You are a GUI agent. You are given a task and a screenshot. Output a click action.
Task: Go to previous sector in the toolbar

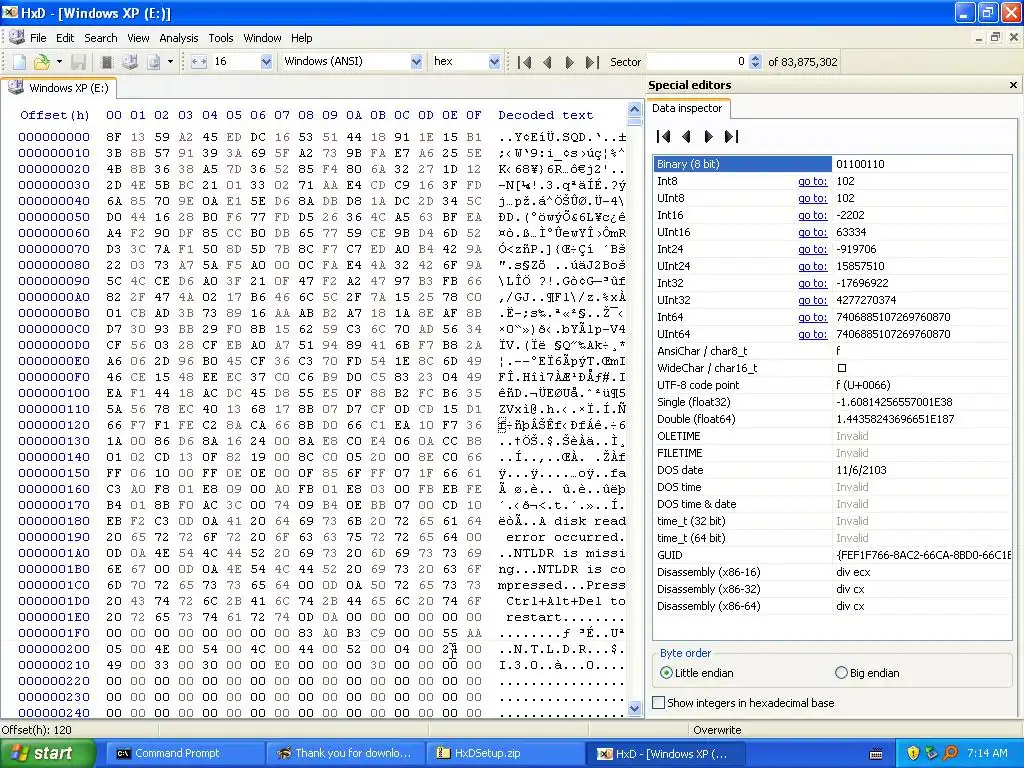pyautogui.click(x=547, y=62)
